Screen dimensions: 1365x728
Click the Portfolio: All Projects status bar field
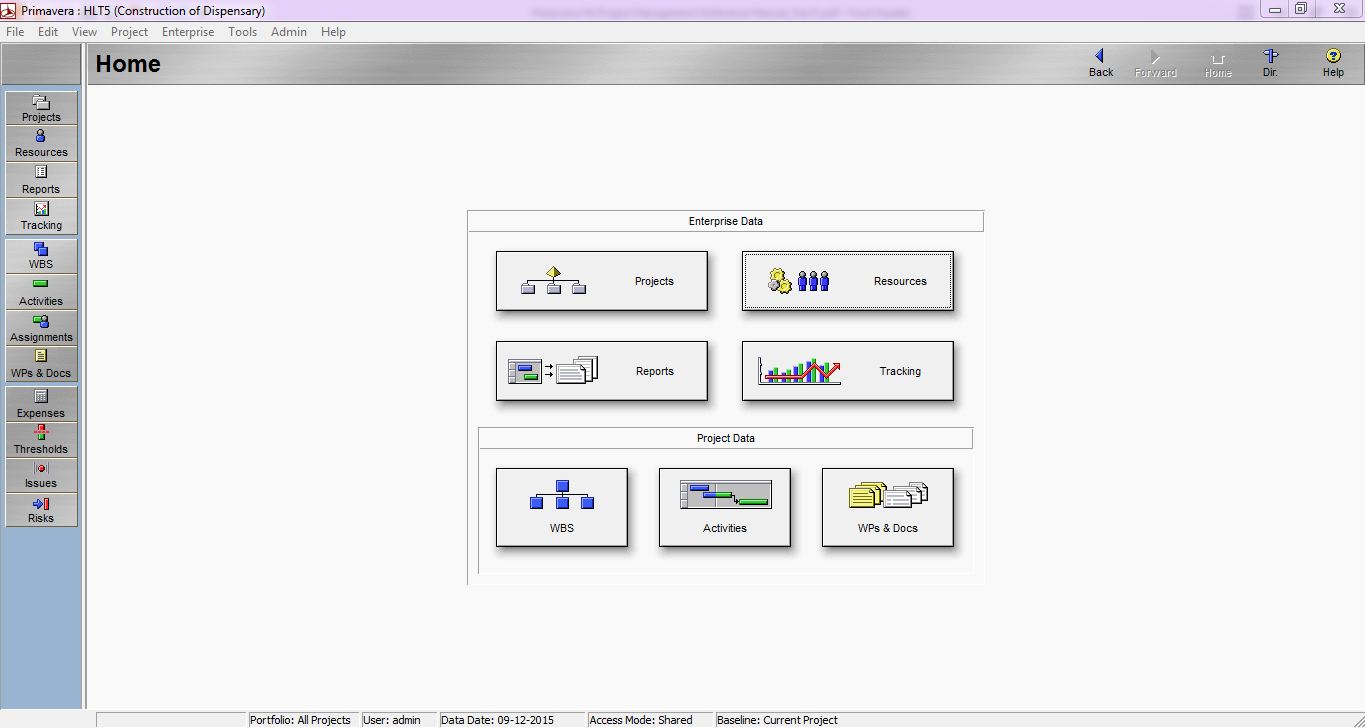pyautogui.click(x=301, y=719)
